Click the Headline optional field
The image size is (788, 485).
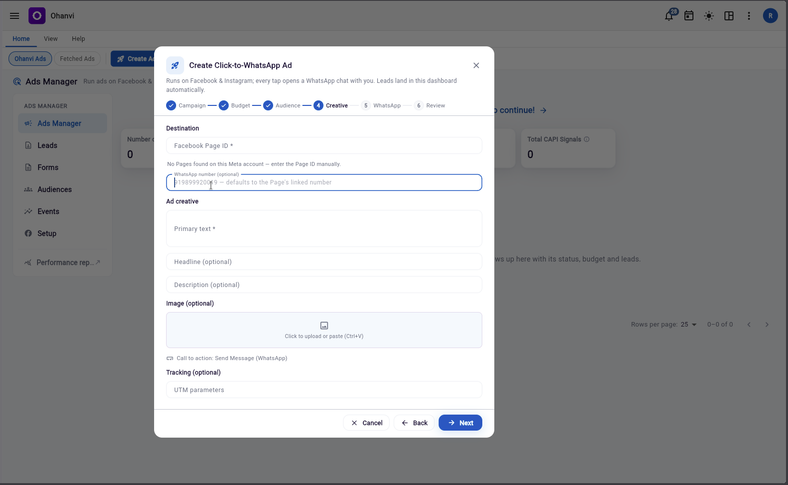coord(324,262)
